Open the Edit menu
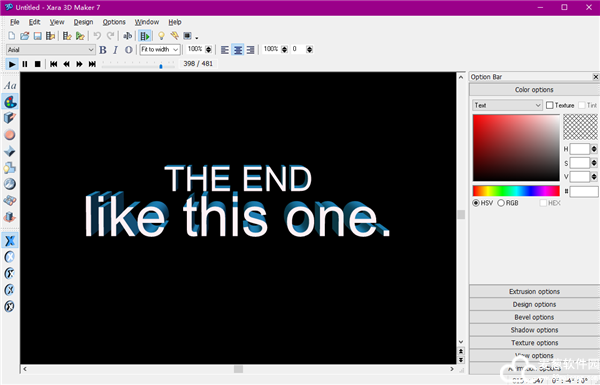 [x=34, y=22]
